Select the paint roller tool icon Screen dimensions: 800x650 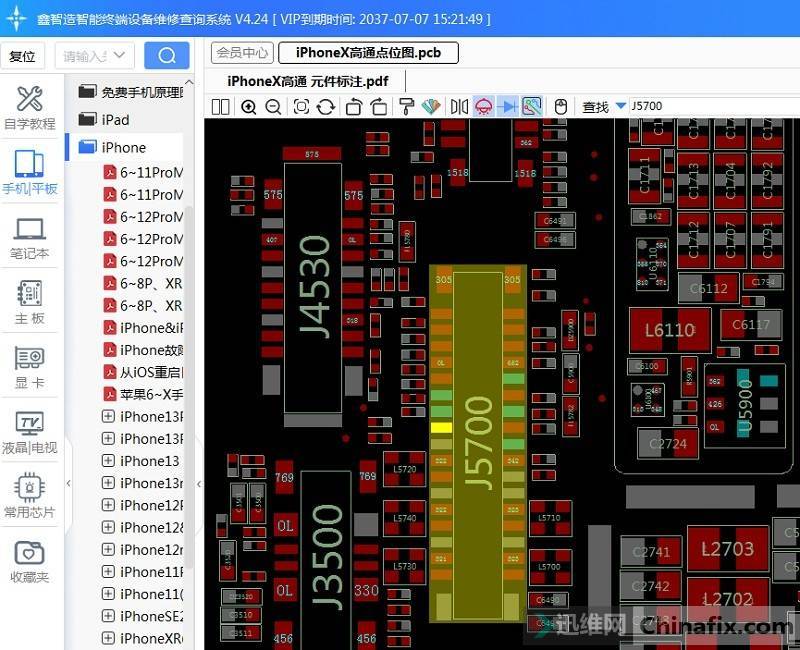click(407, 107)
